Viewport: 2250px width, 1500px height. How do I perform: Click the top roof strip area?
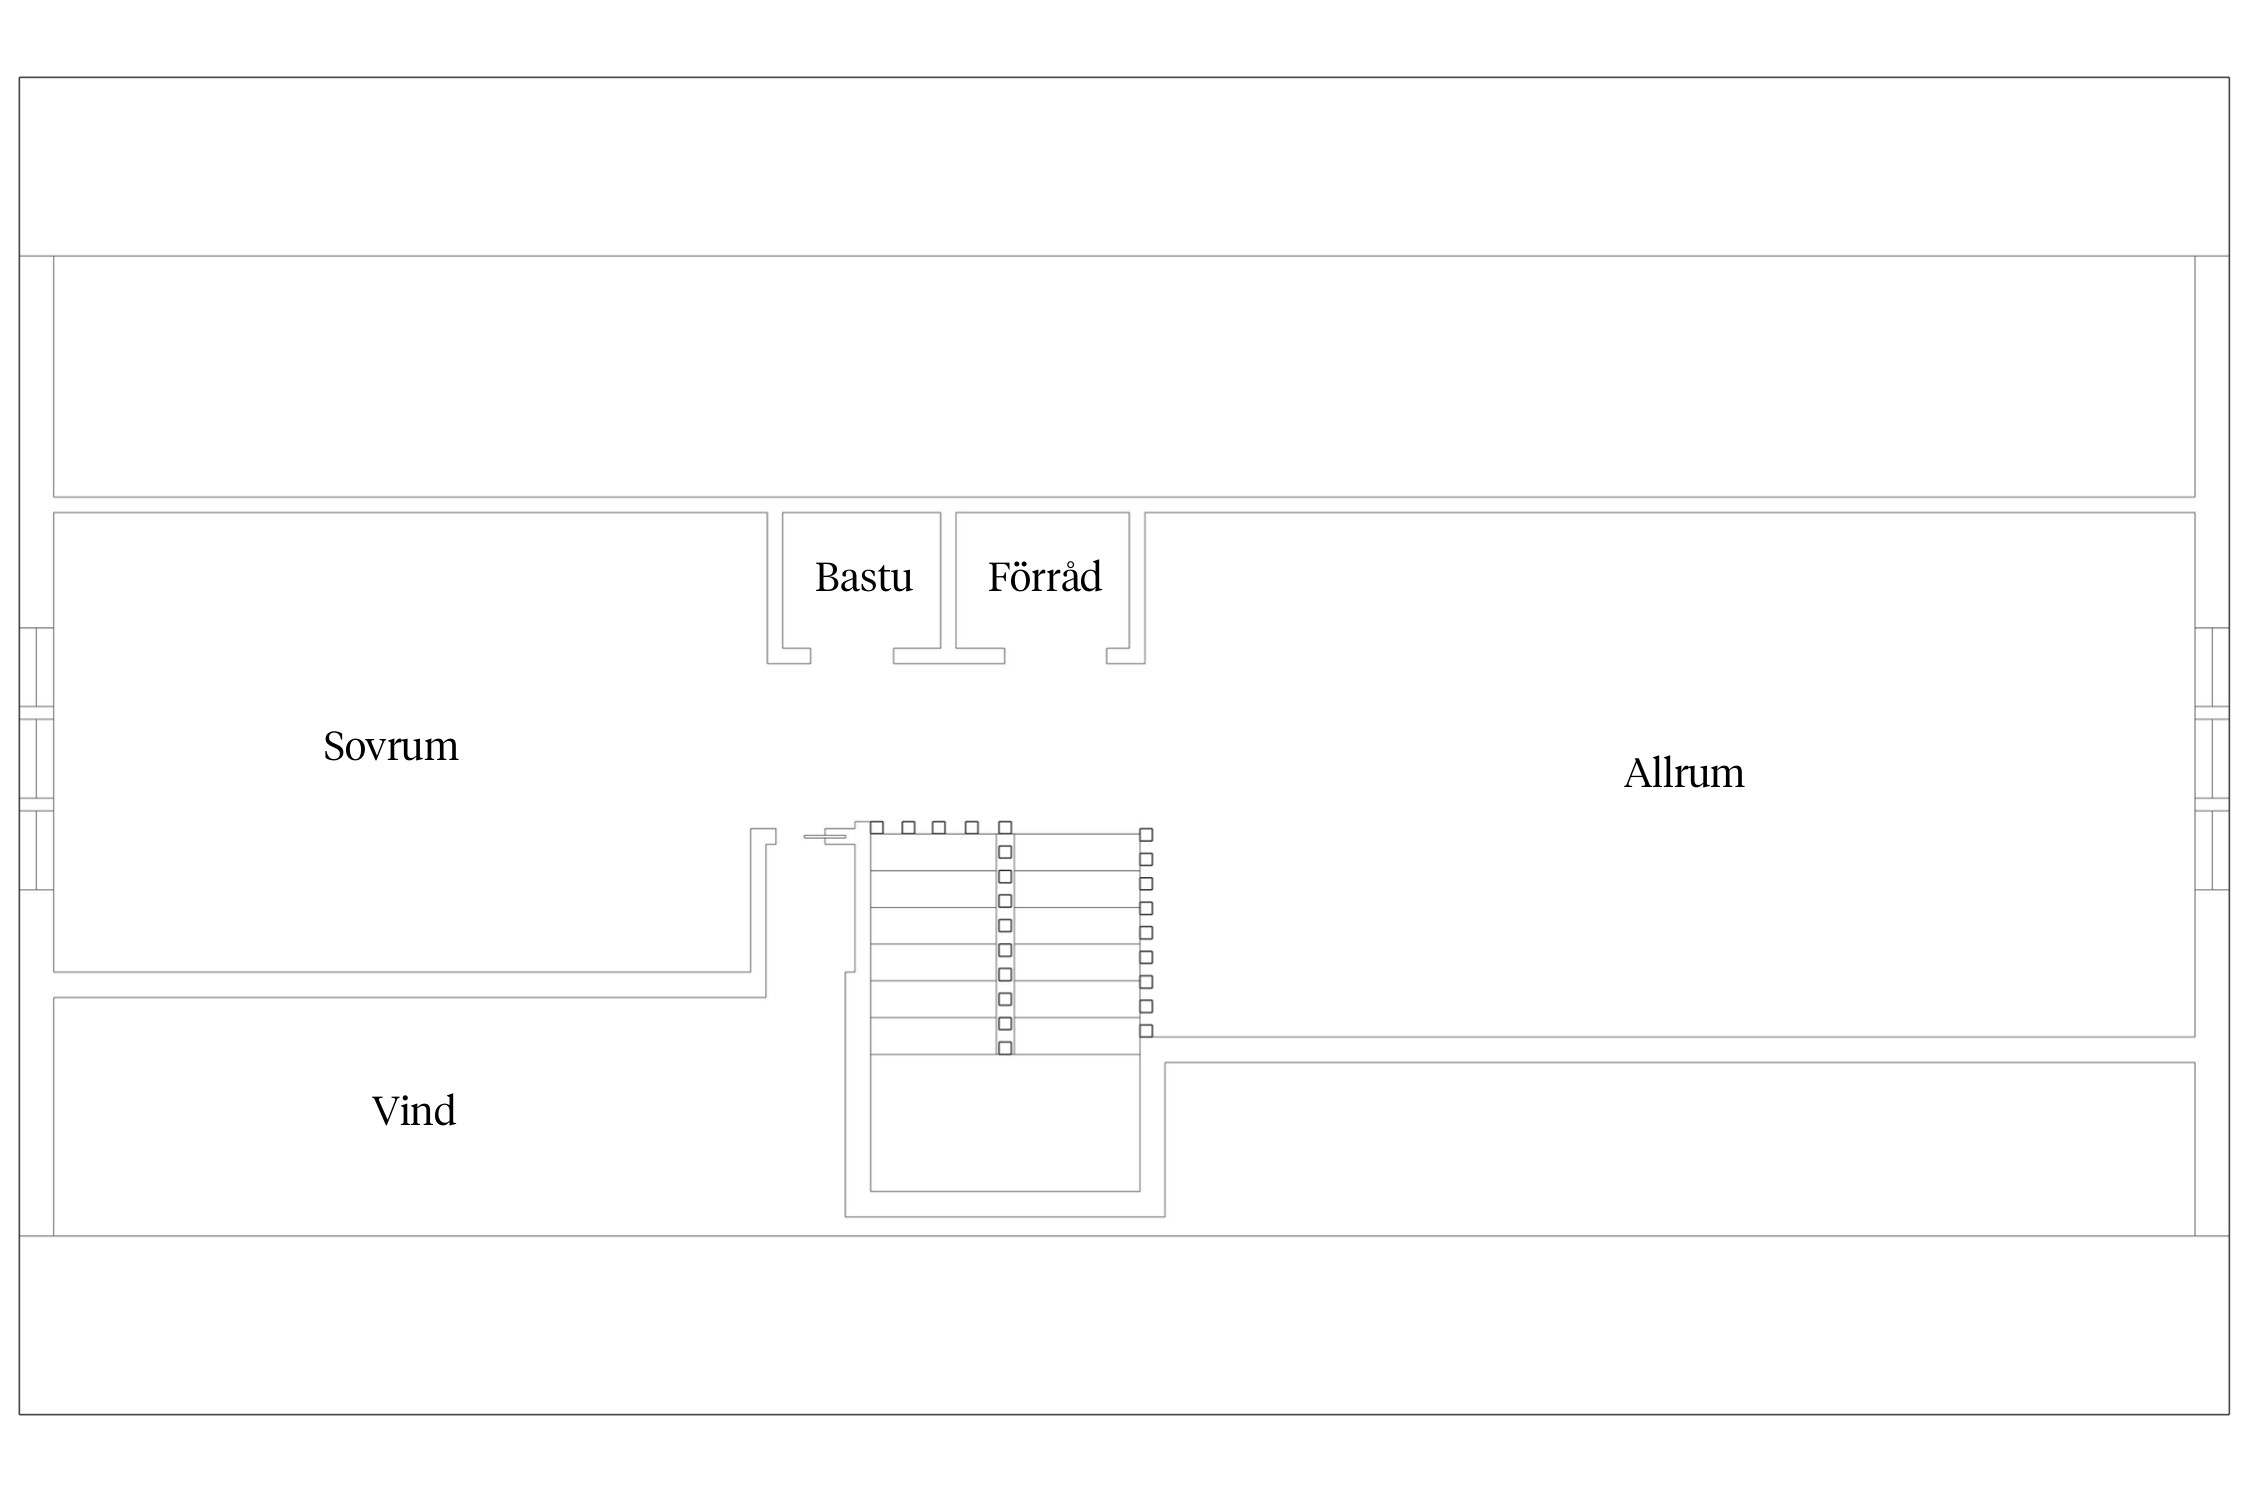click(x=1124, y=166)
